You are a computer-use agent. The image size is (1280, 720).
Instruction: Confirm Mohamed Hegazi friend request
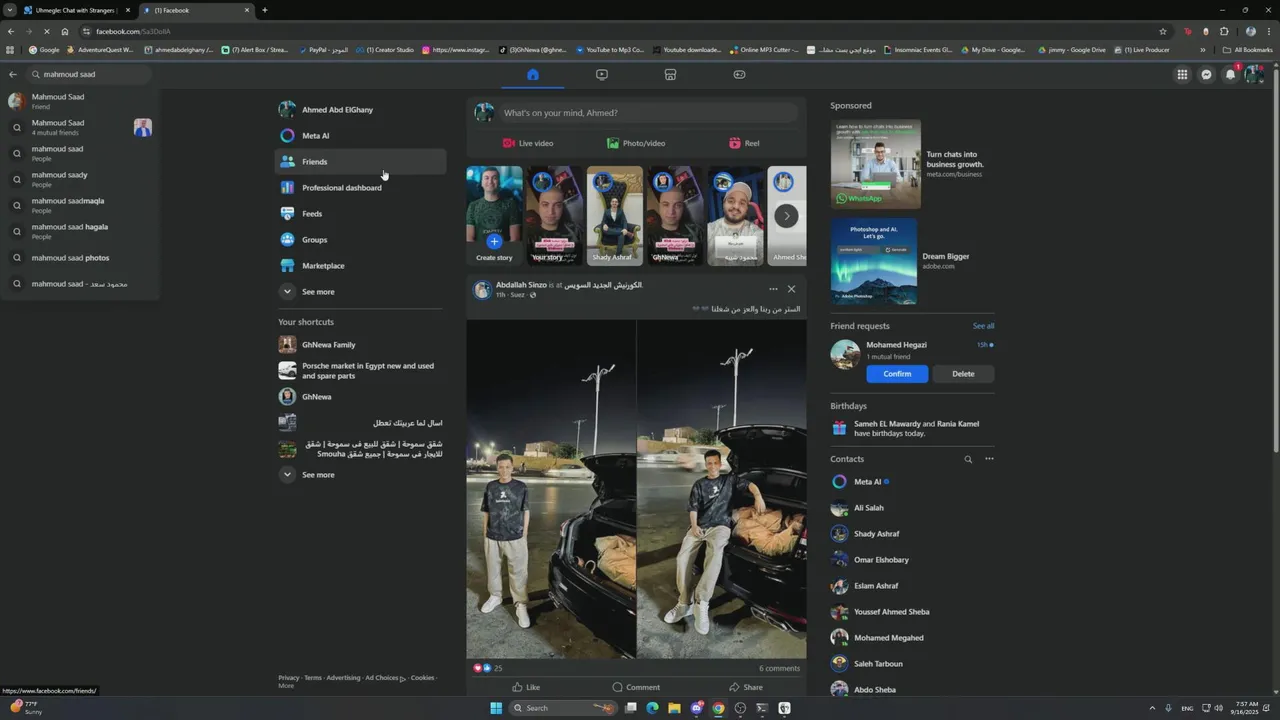(x=897, y=374)
